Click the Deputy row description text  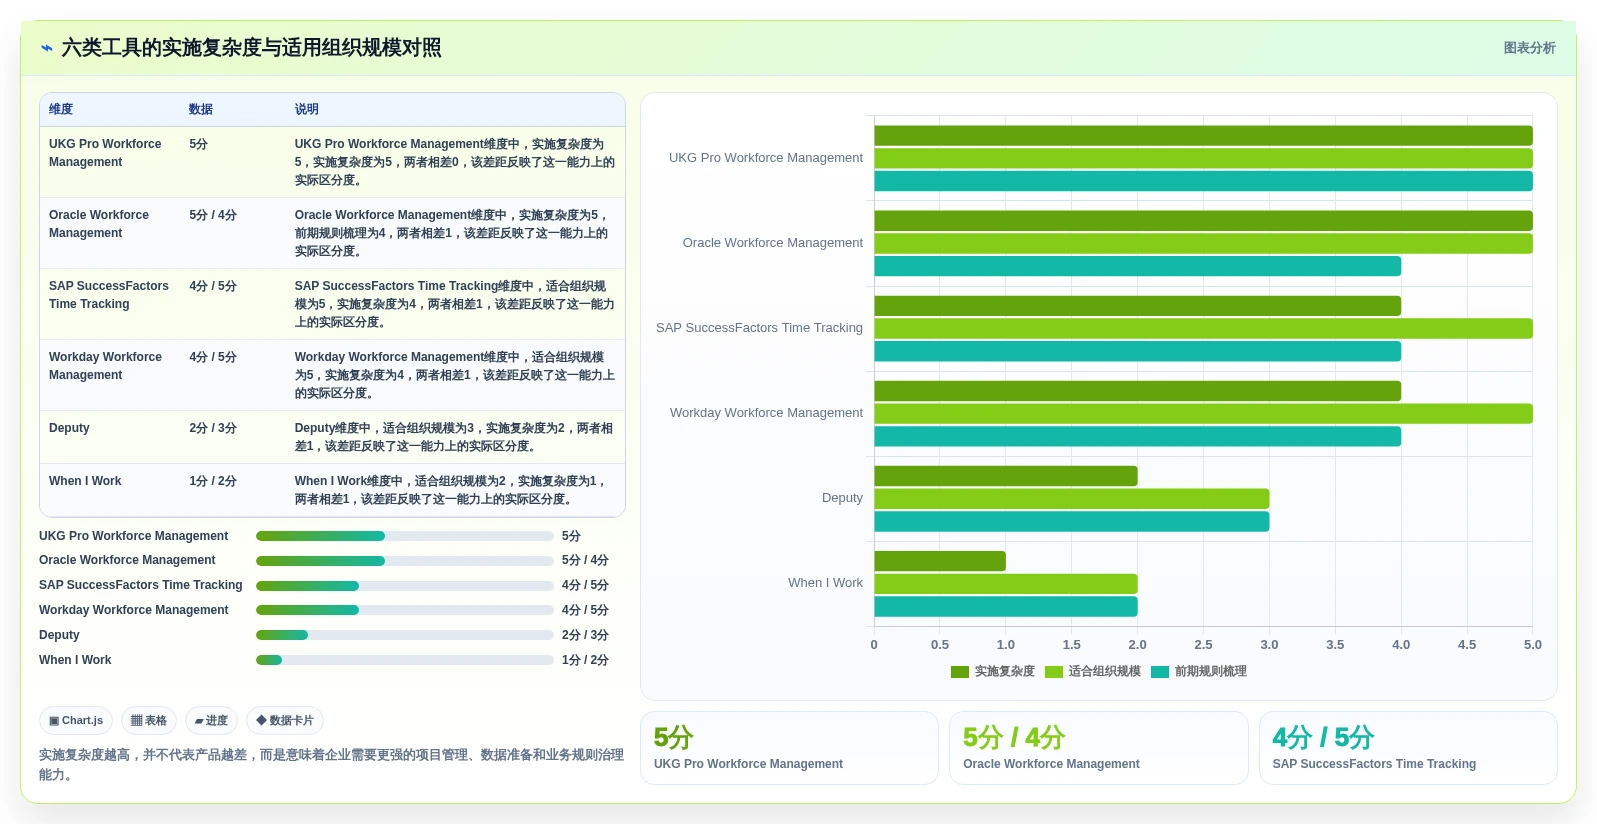[x=454, y=437]
